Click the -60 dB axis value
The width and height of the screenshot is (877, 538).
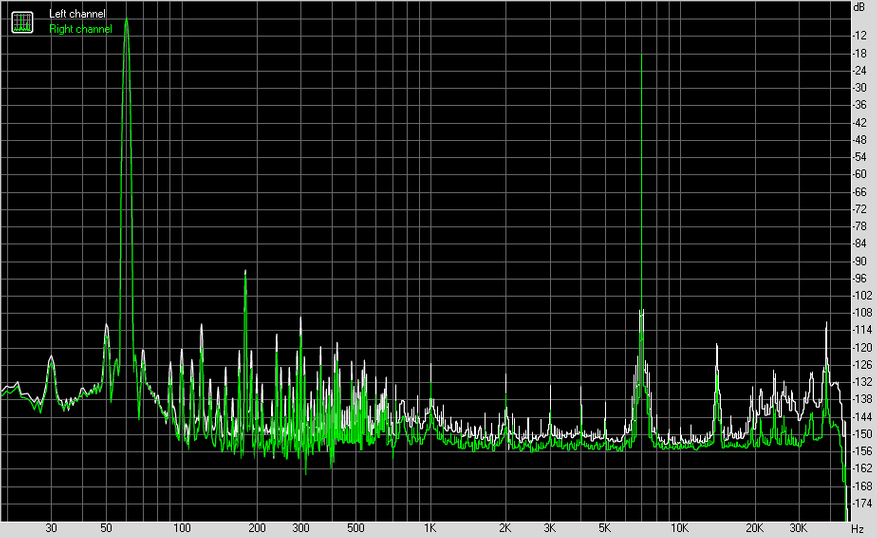859,174
